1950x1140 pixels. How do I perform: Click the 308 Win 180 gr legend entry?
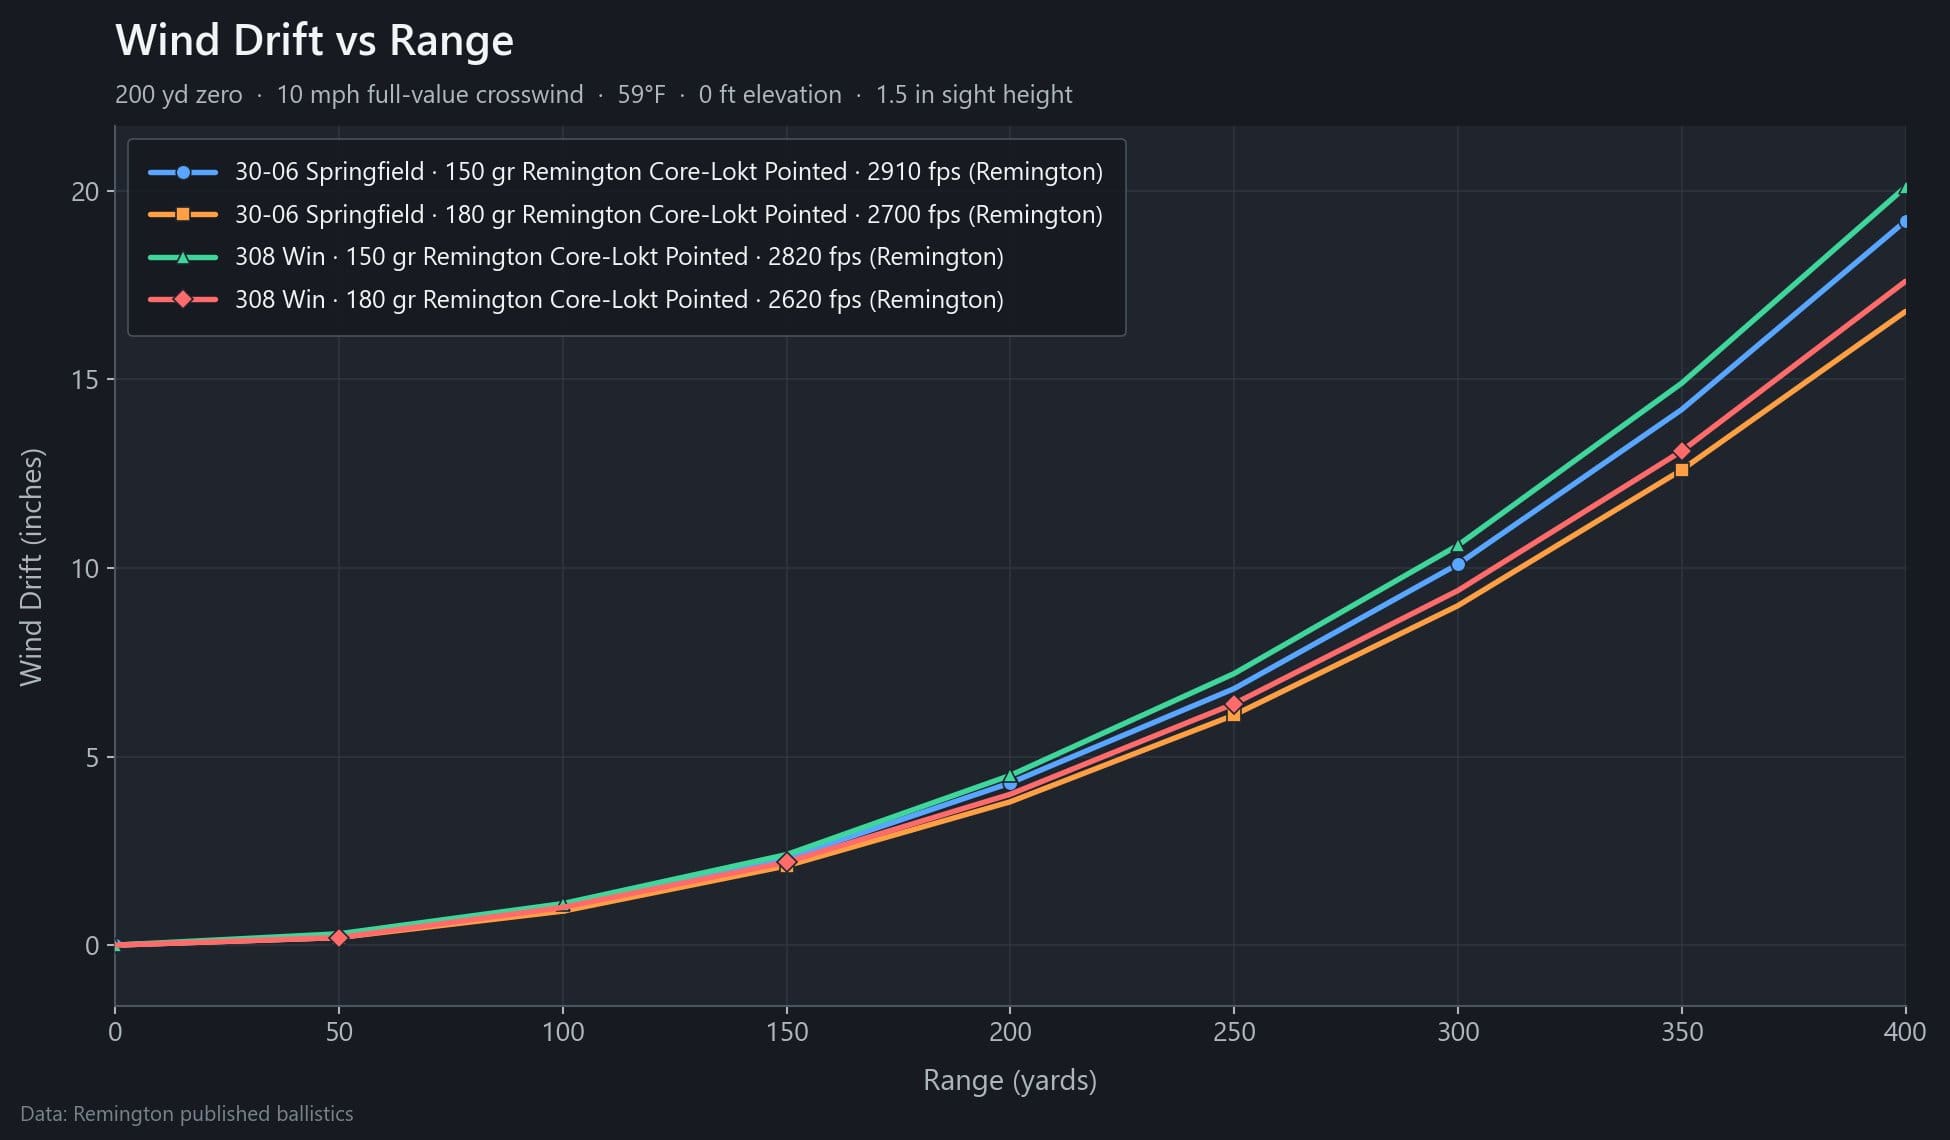pyautogui.click(x=576, y=300)
